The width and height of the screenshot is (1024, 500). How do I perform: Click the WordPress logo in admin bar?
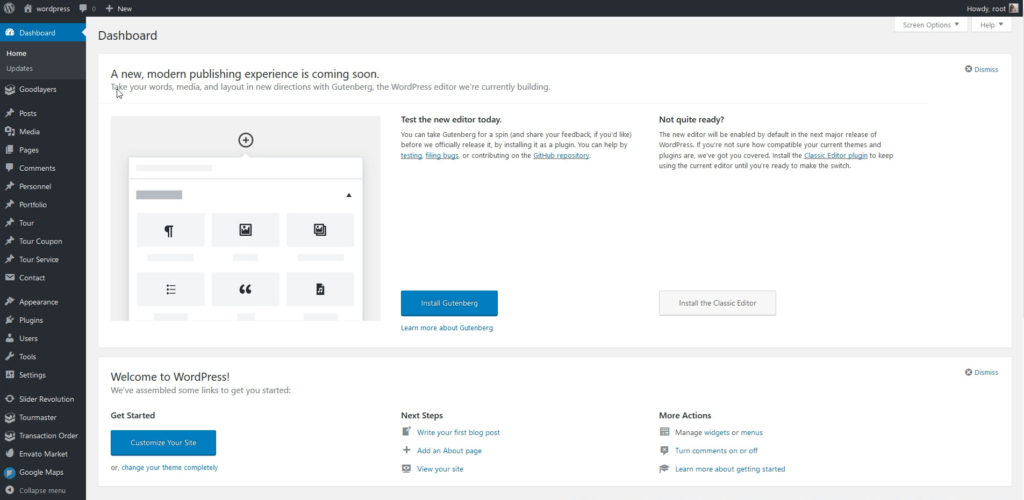[9, 8]
